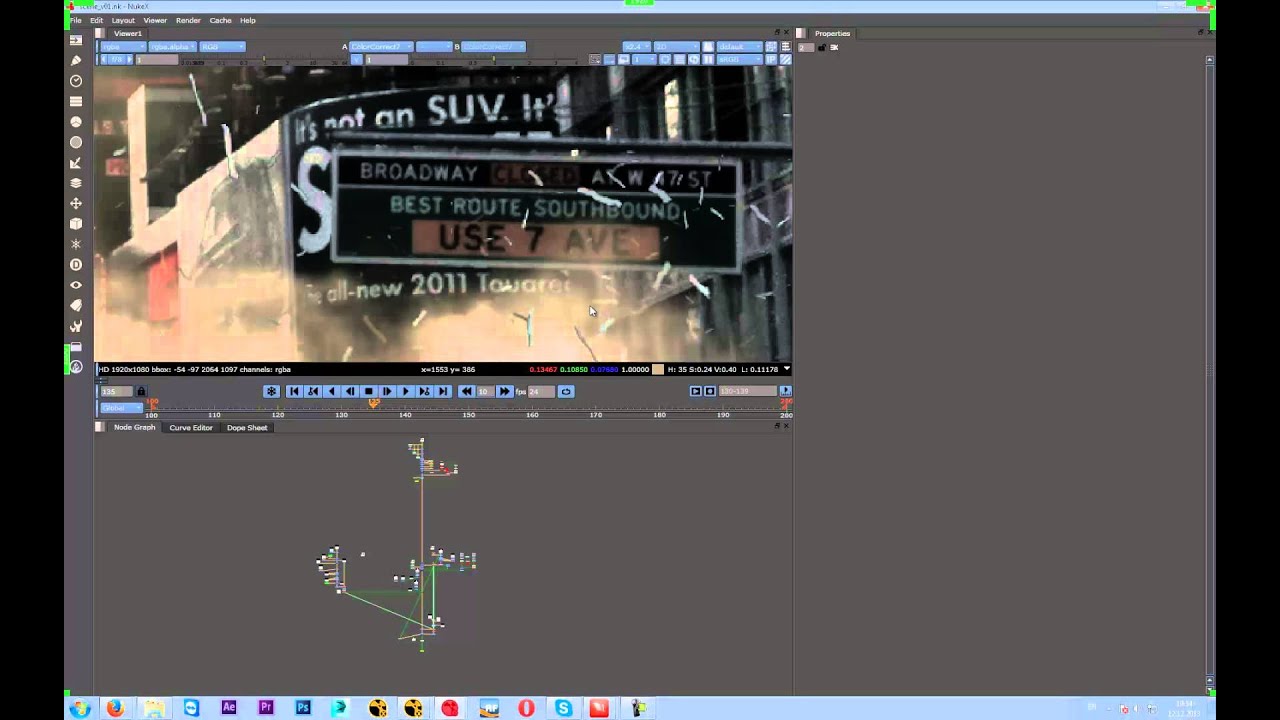This screenshot has height=720, width=1280.
Task: Open the 3D nodes cube icon
Action: pos(76,224)
